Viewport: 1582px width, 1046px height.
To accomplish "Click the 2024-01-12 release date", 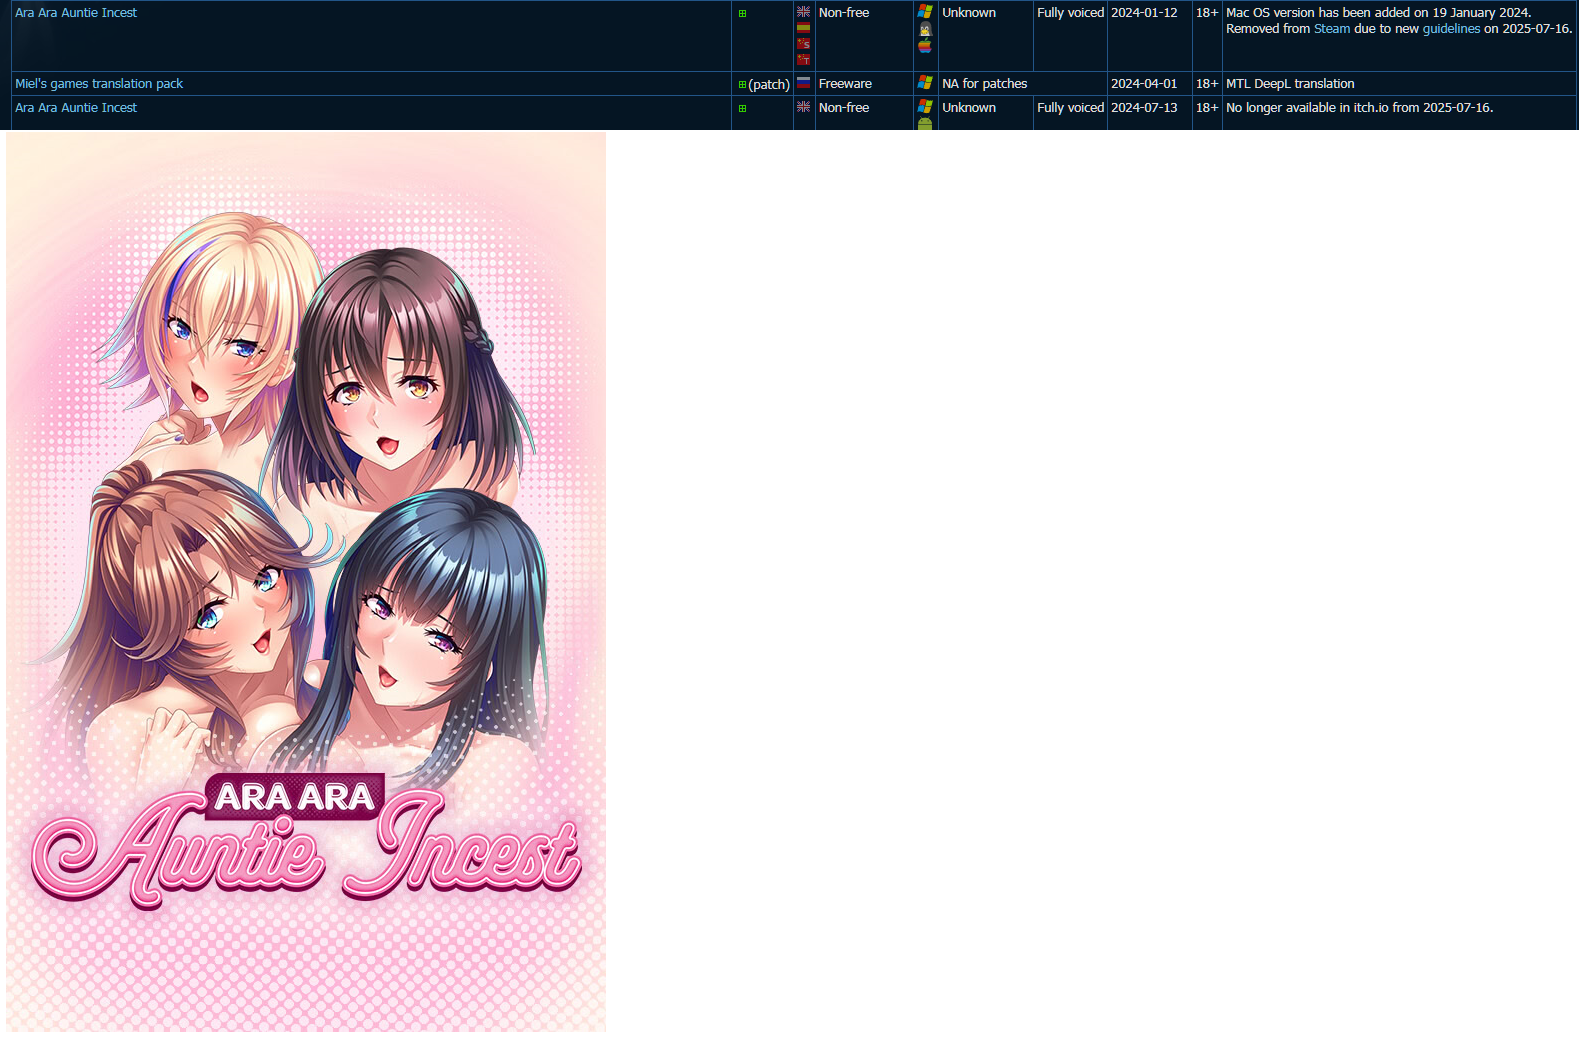I will click(x=1144, y=13).
